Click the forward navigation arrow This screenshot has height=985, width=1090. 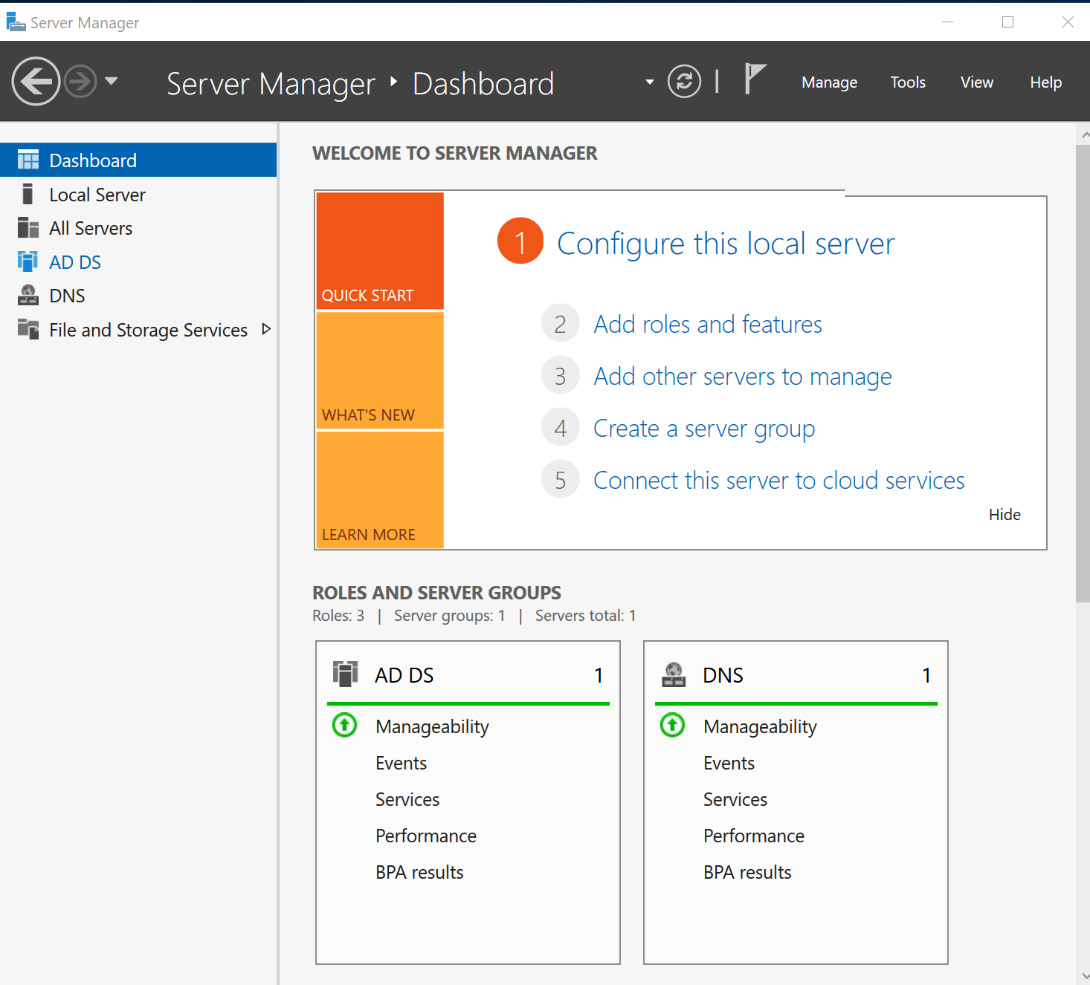(x=81, y=81)
